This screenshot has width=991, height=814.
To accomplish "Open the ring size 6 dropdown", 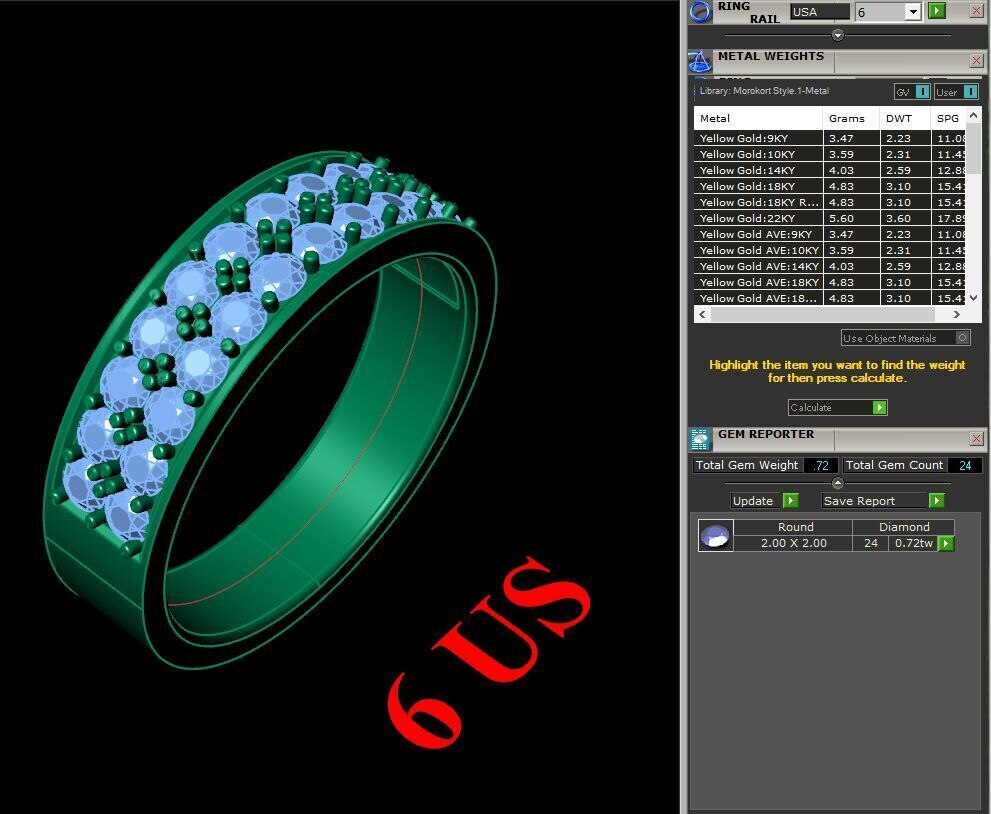I will click(x=913, y=12).
